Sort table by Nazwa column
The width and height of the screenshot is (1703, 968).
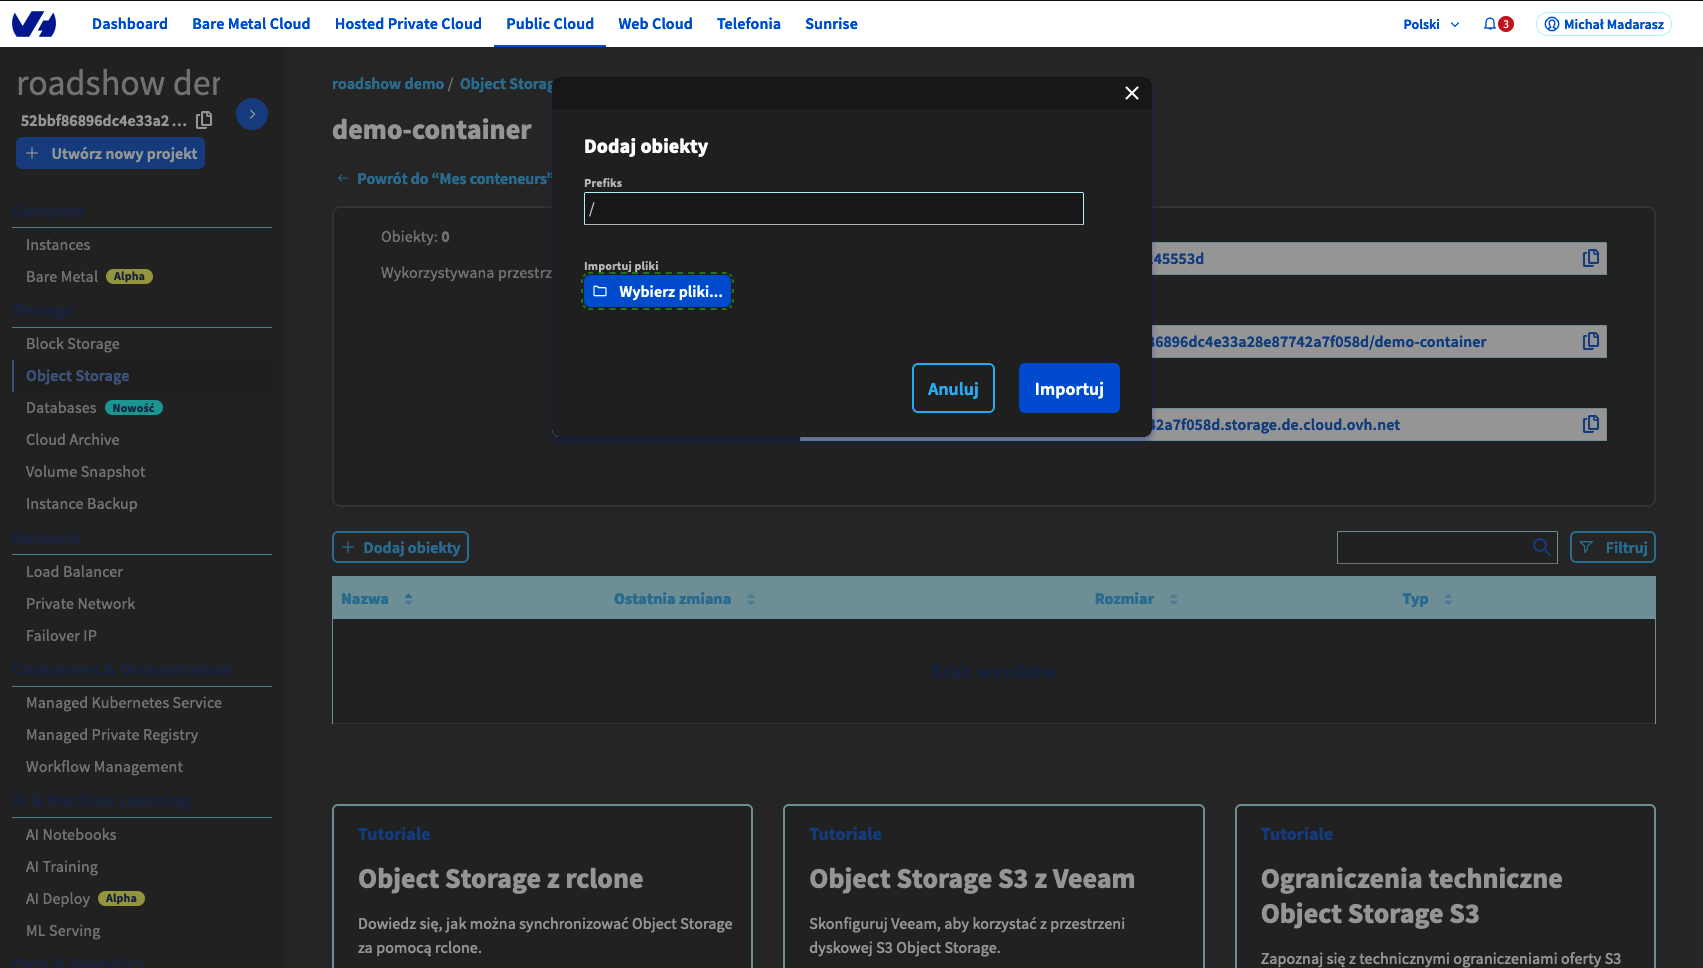(376, 599)
